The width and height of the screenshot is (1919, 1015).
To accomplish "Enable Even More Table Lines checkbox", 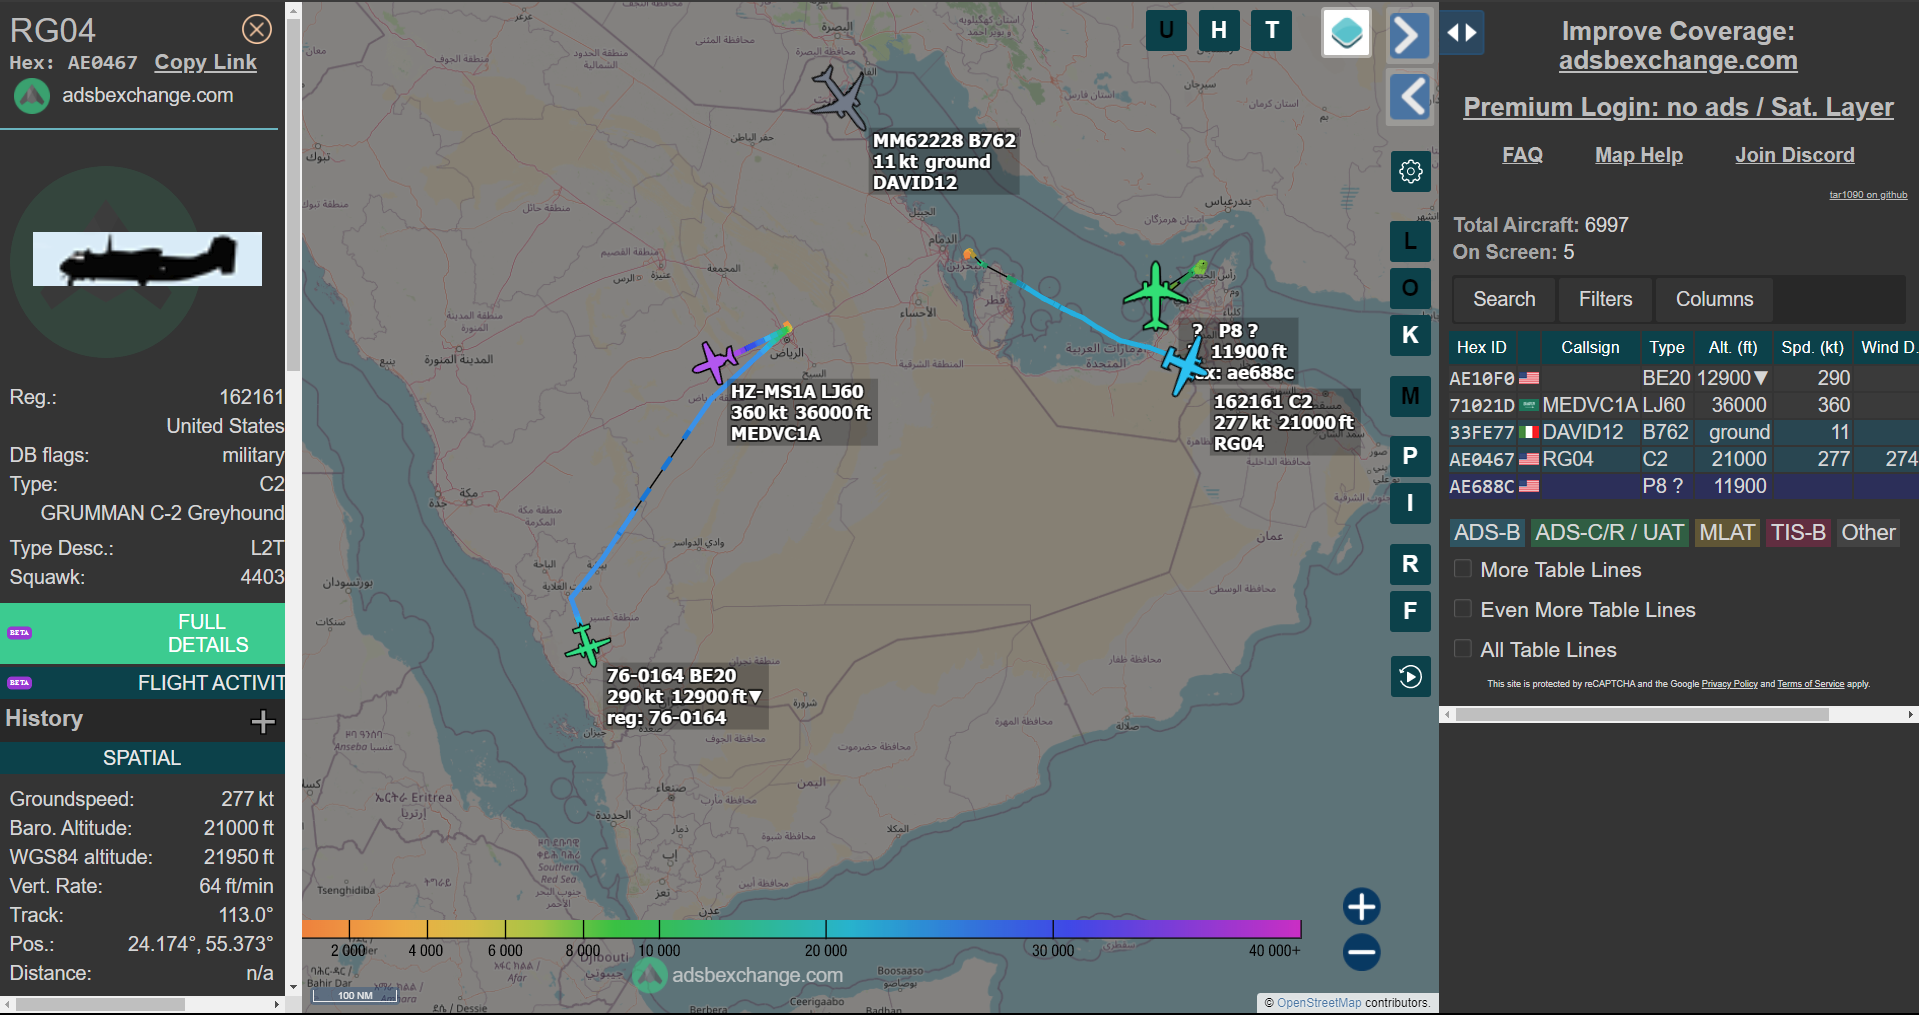I will coord(1463,609).
